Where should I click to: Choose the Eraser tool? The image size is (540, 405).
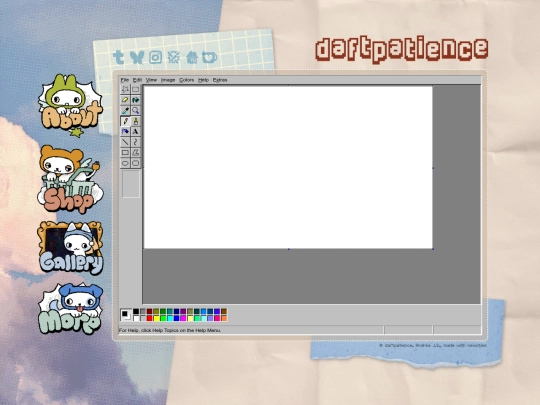pyautogui.click(x=125, y=100)
